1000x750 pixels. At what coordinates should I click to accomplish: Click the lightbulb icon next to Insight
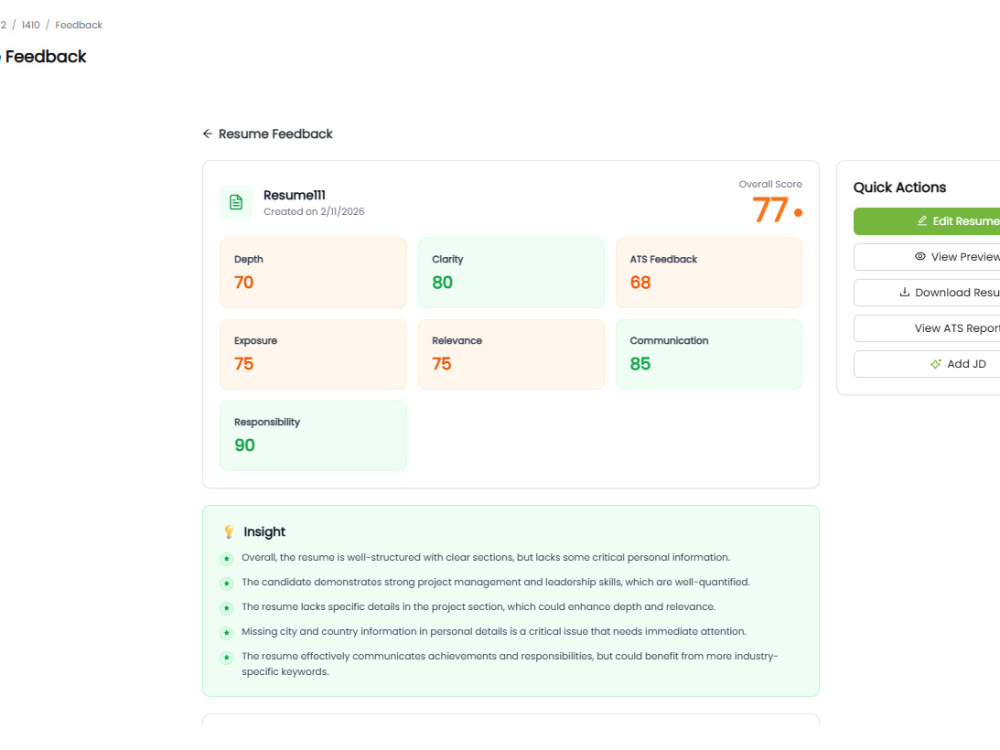point(229,532)
